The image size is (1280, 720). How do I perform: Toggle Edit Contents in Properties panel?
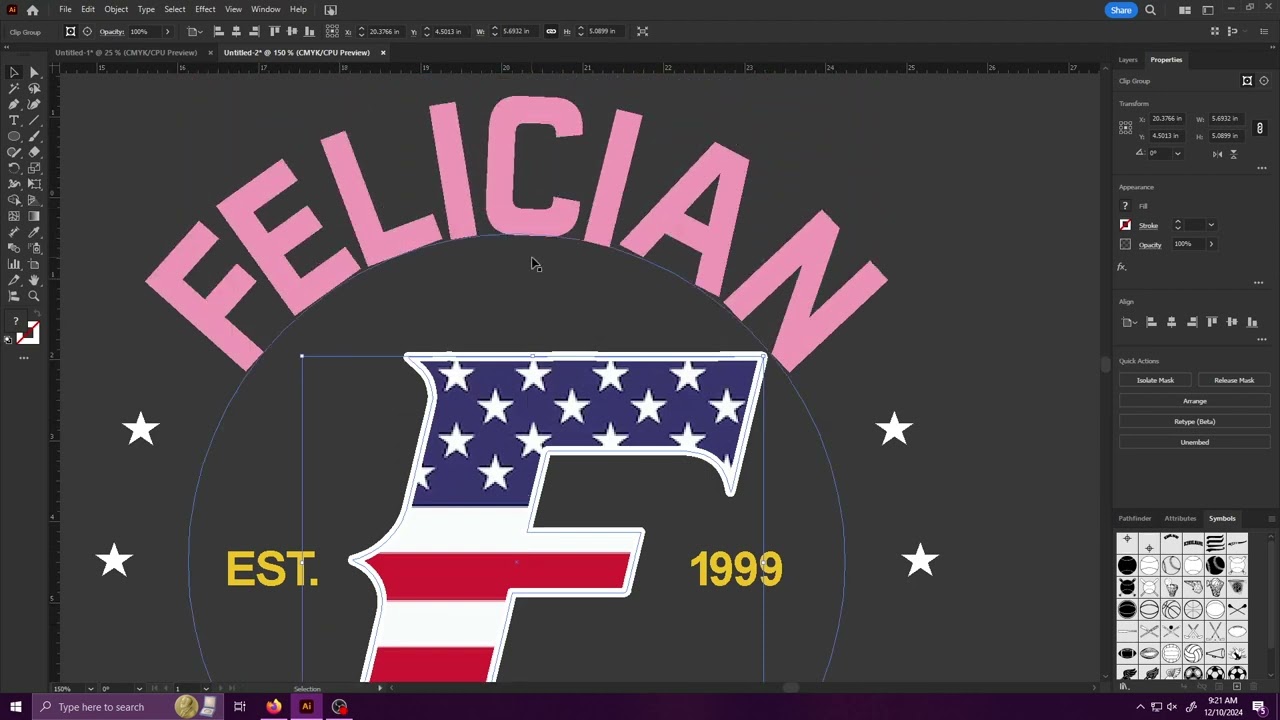[1263, 81]
